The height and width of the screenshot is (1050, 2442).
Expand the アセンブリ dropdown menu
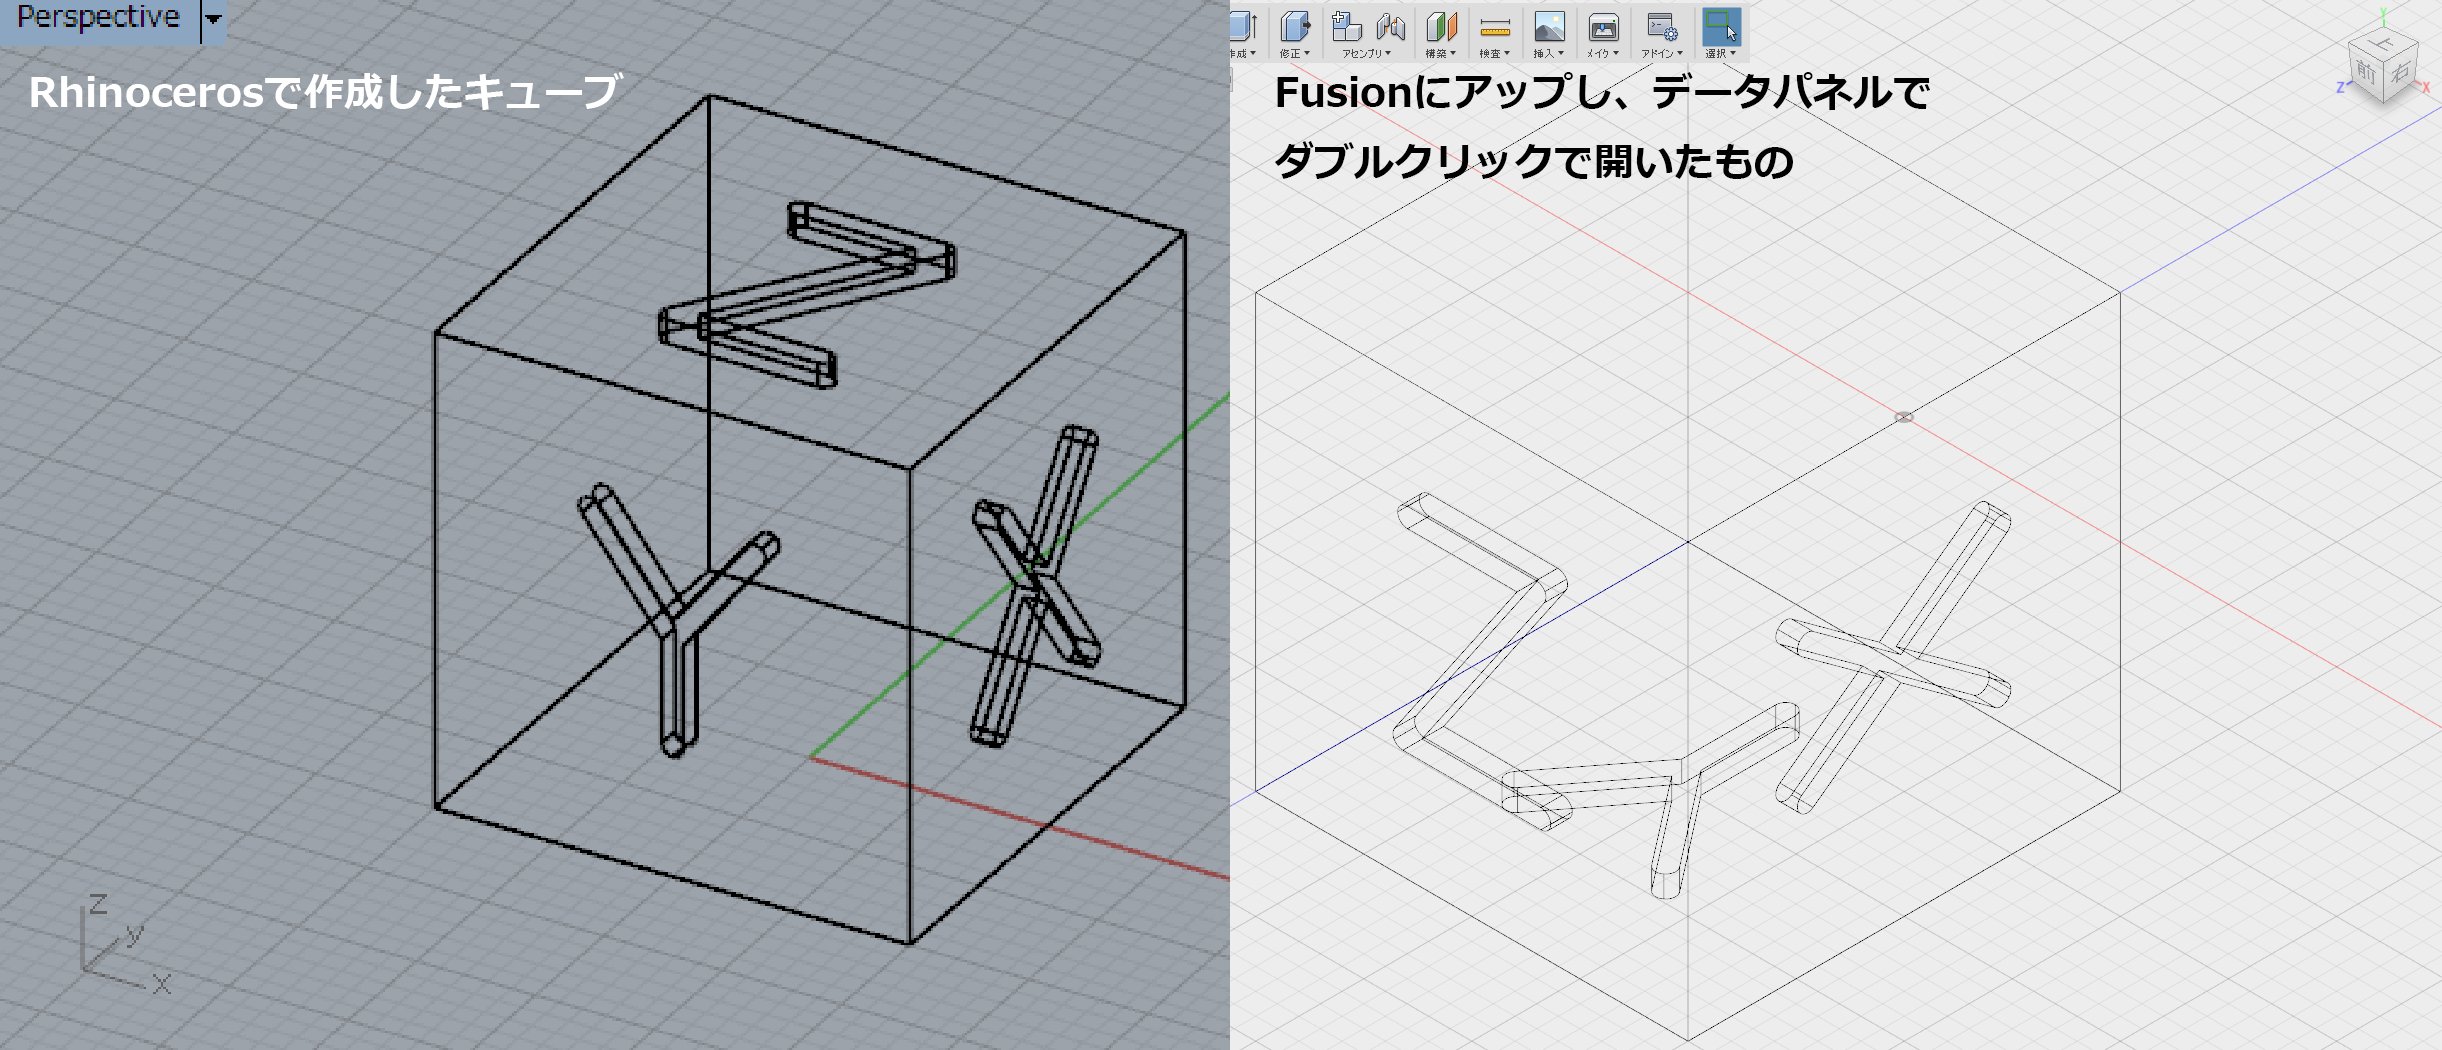tap(1366, 54)
